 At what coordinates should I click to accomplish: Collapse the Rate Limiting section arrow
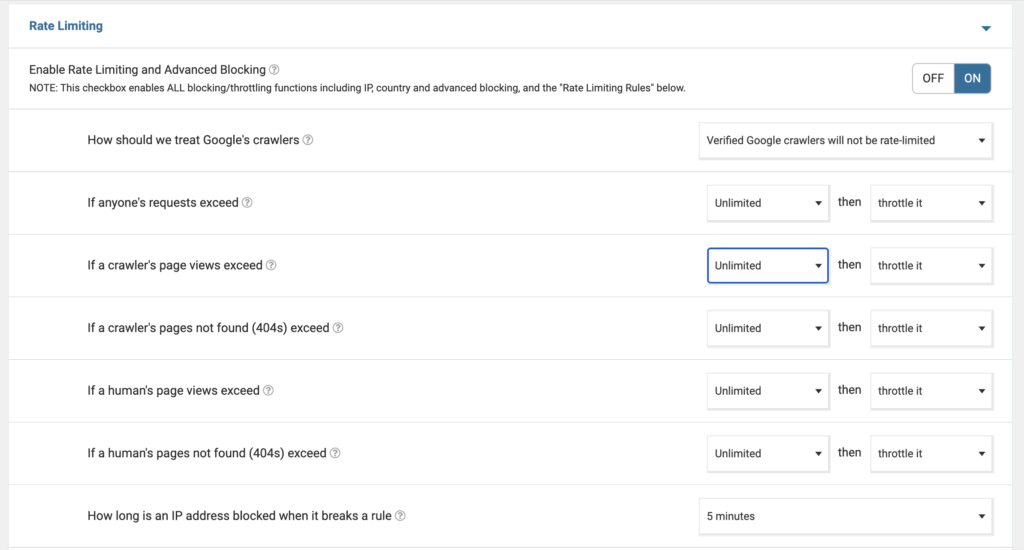tap(986, 28)
